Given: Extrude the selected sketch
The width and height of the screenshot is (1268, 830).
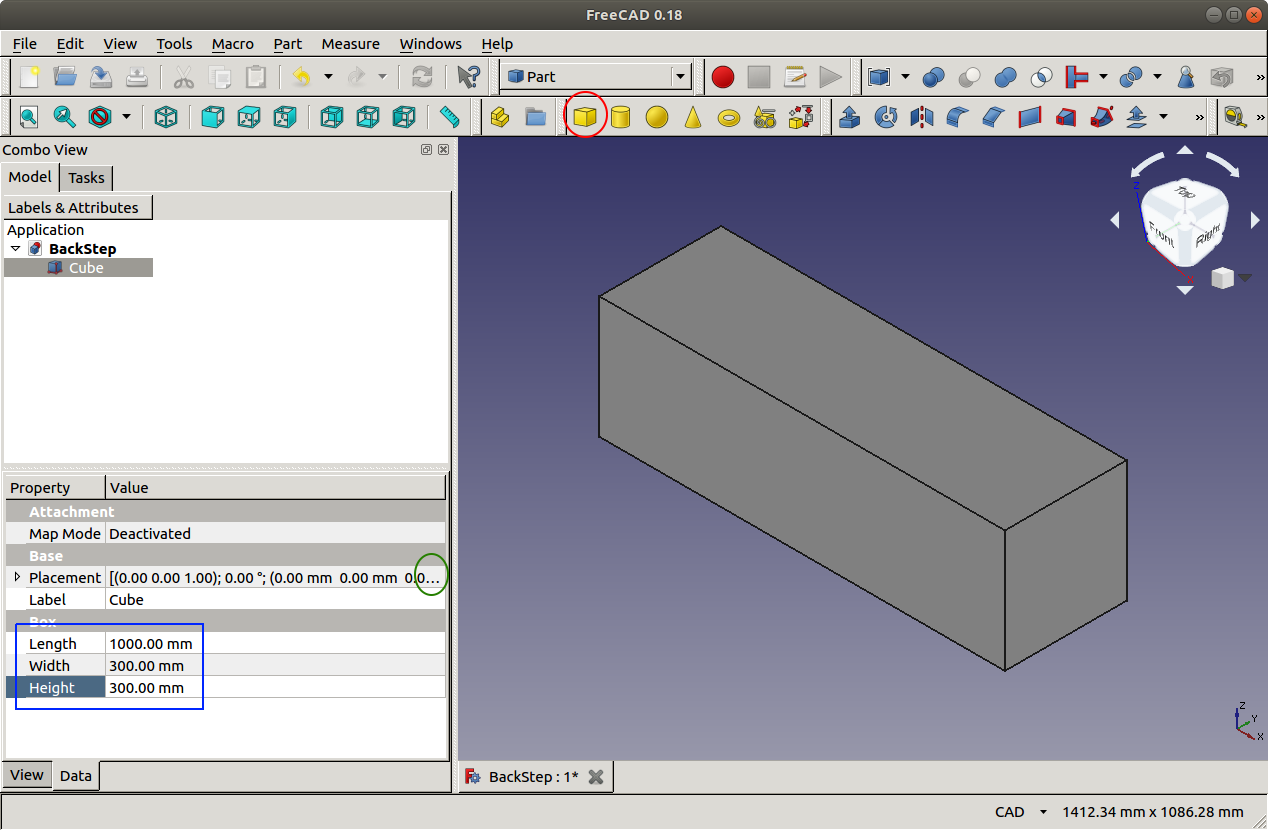Looking at the screenshot, I should [850, 117].
